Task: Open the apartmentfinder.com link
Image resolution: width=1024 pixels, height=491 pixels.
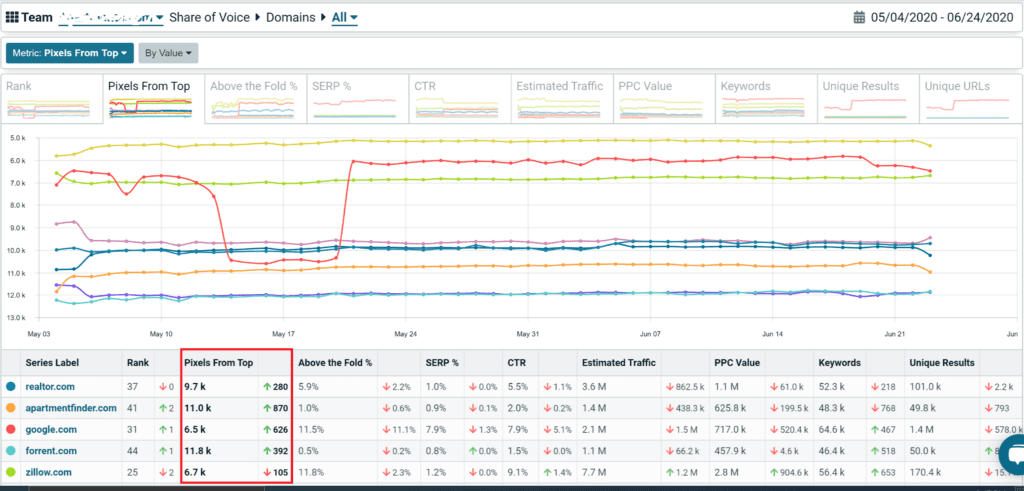Action: tap(71, 408)
